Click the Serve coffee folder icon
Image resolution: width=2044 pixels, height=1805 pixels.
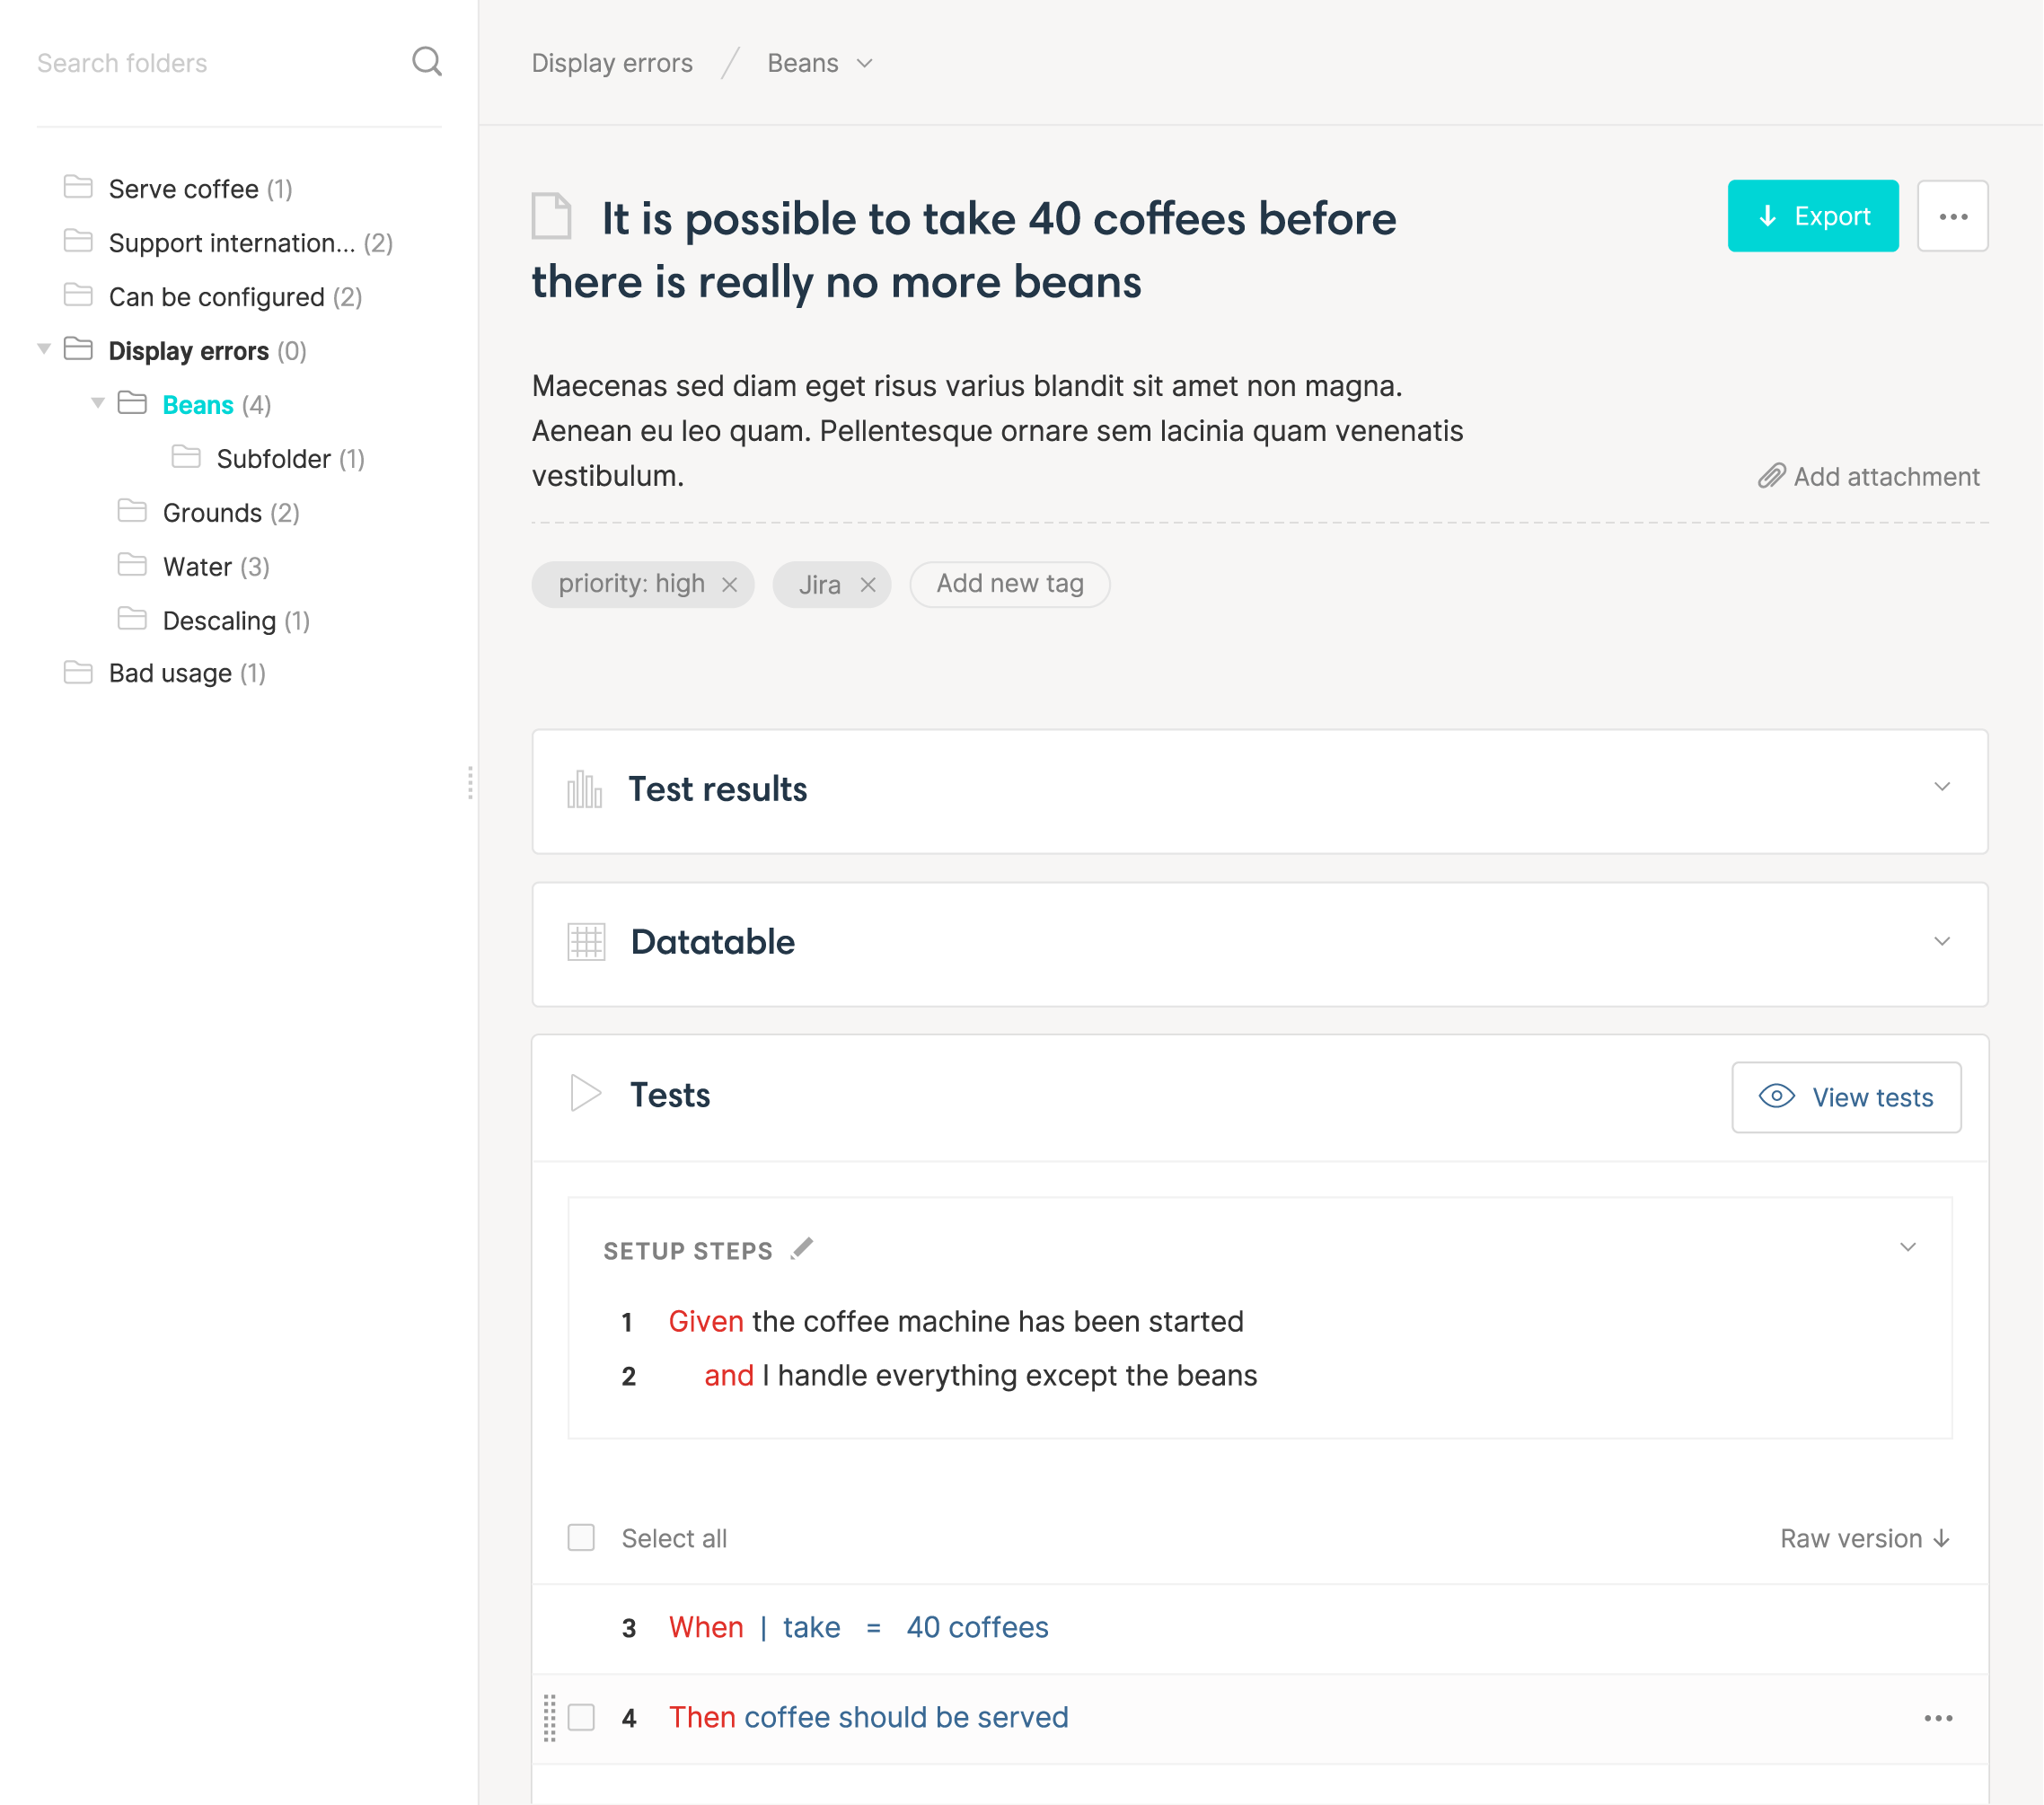tap(78, 187)
